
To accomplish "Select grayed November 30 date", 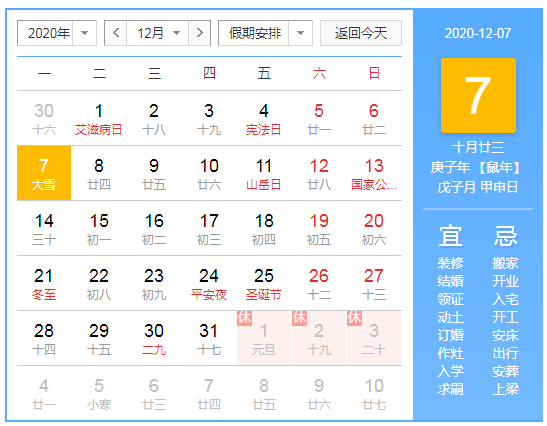I will pyautogui.click(x=44, y=118).
